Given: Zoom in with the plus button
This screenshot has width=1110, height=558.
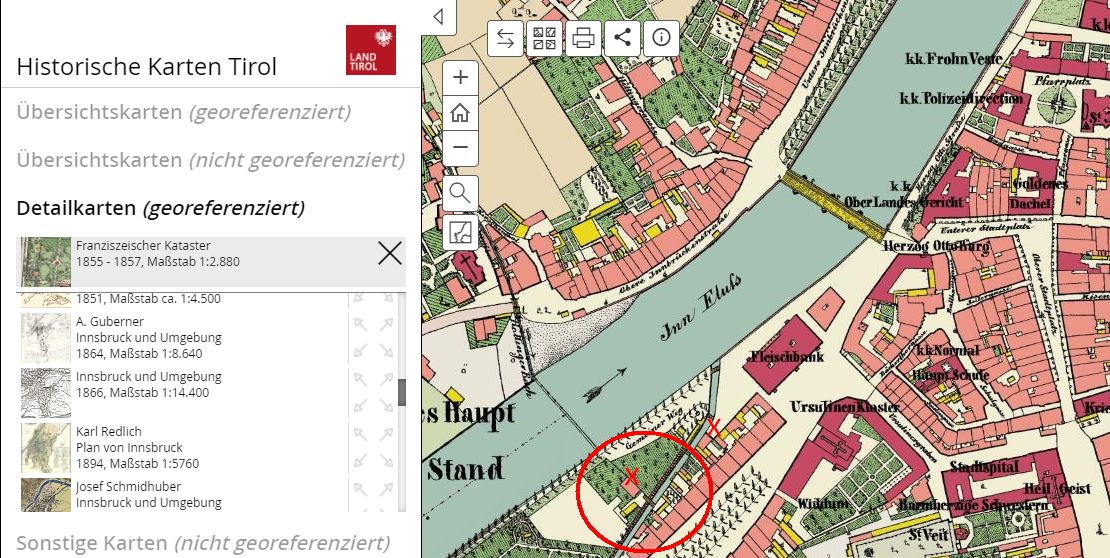Looking at the screenshot, I should tap(460, 78).
